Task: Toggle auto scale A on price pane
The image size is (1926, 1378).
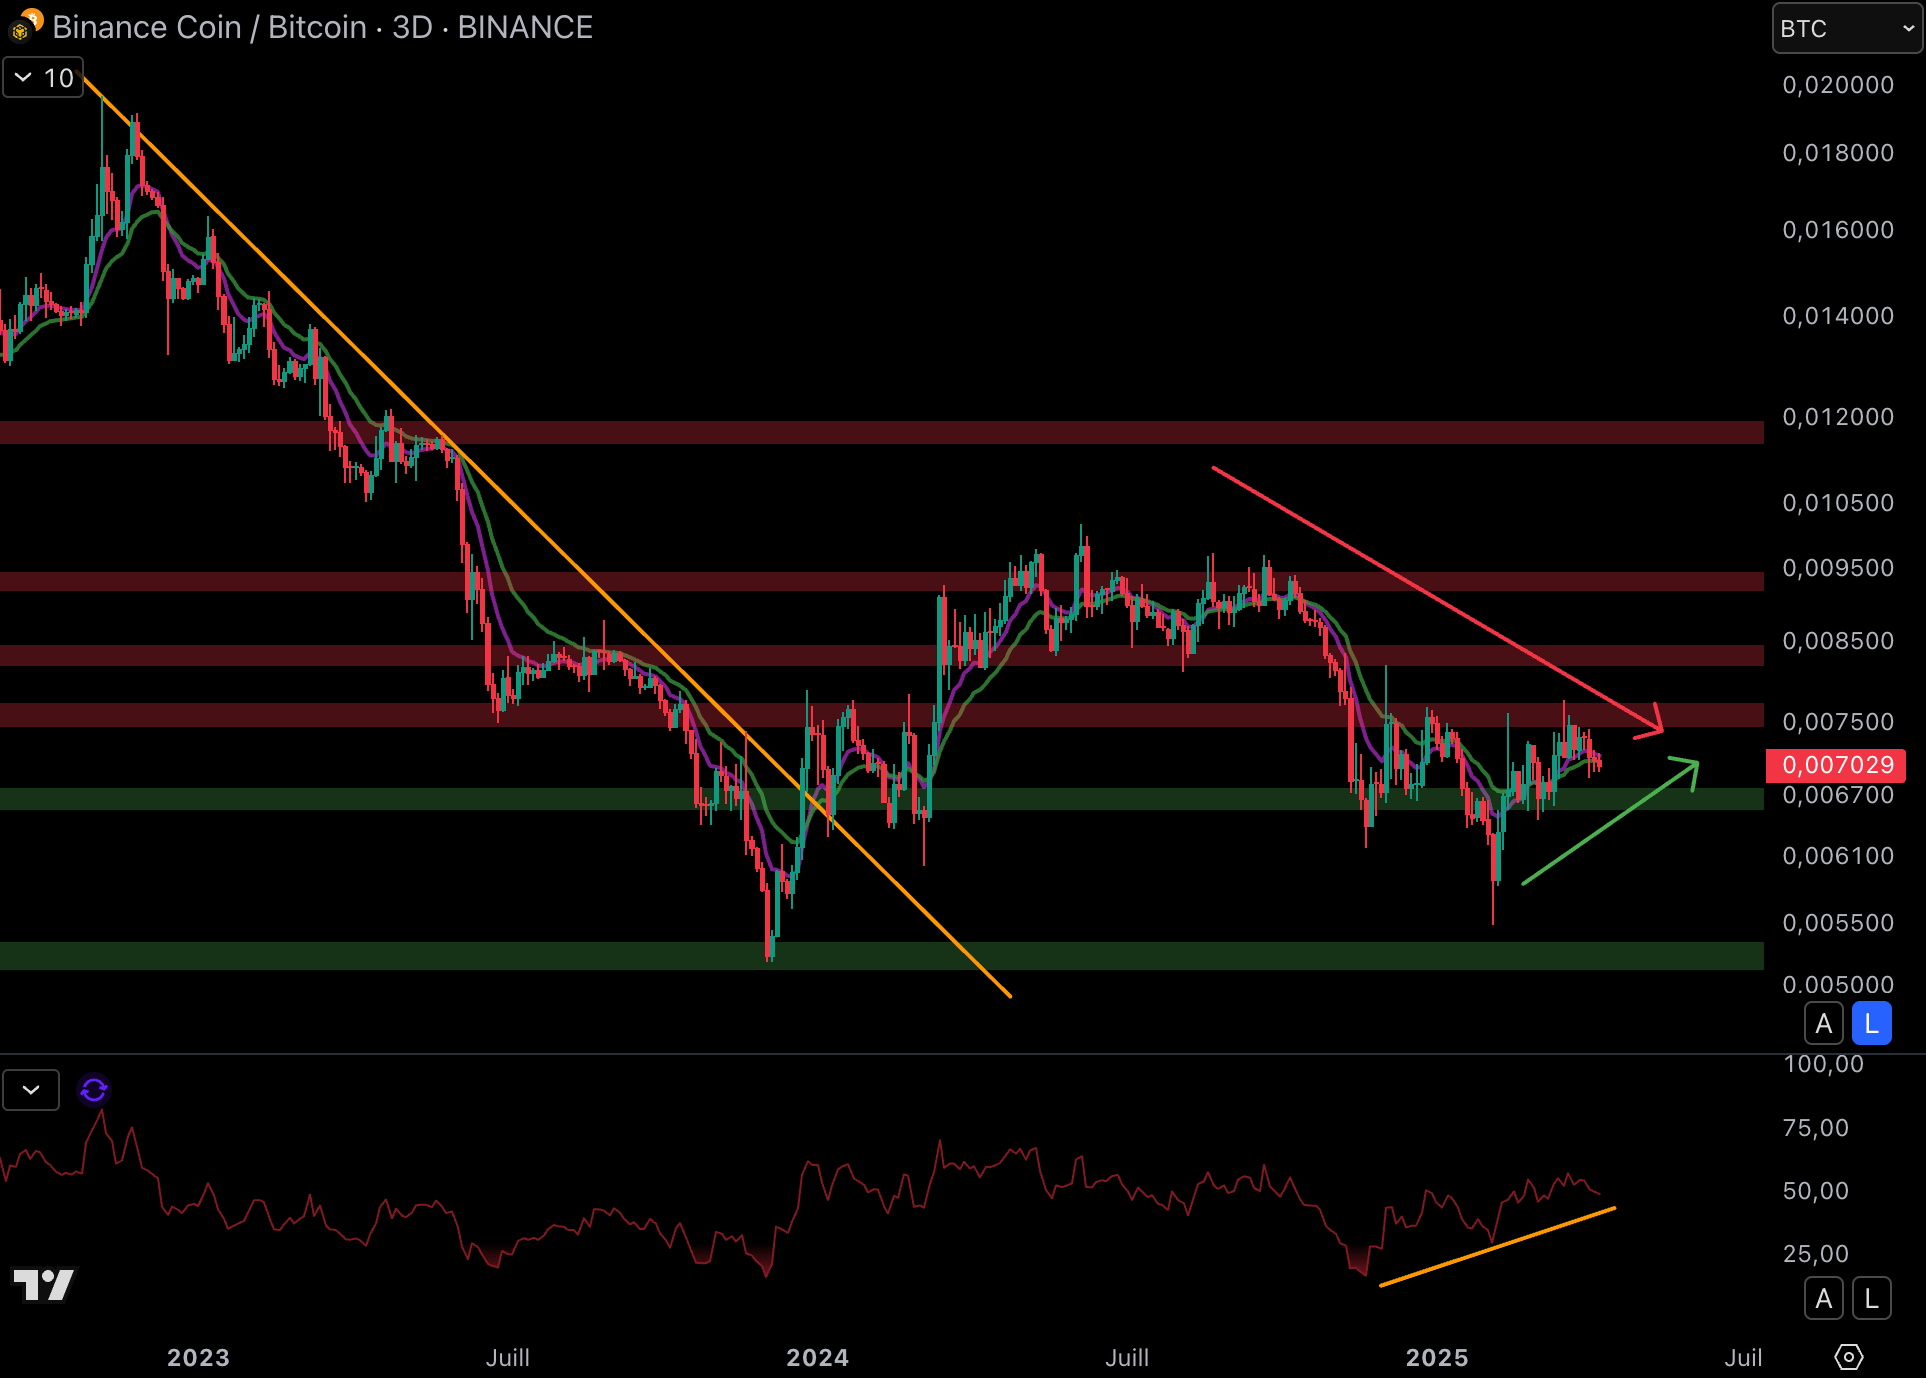Action: click(1823, 1023)
